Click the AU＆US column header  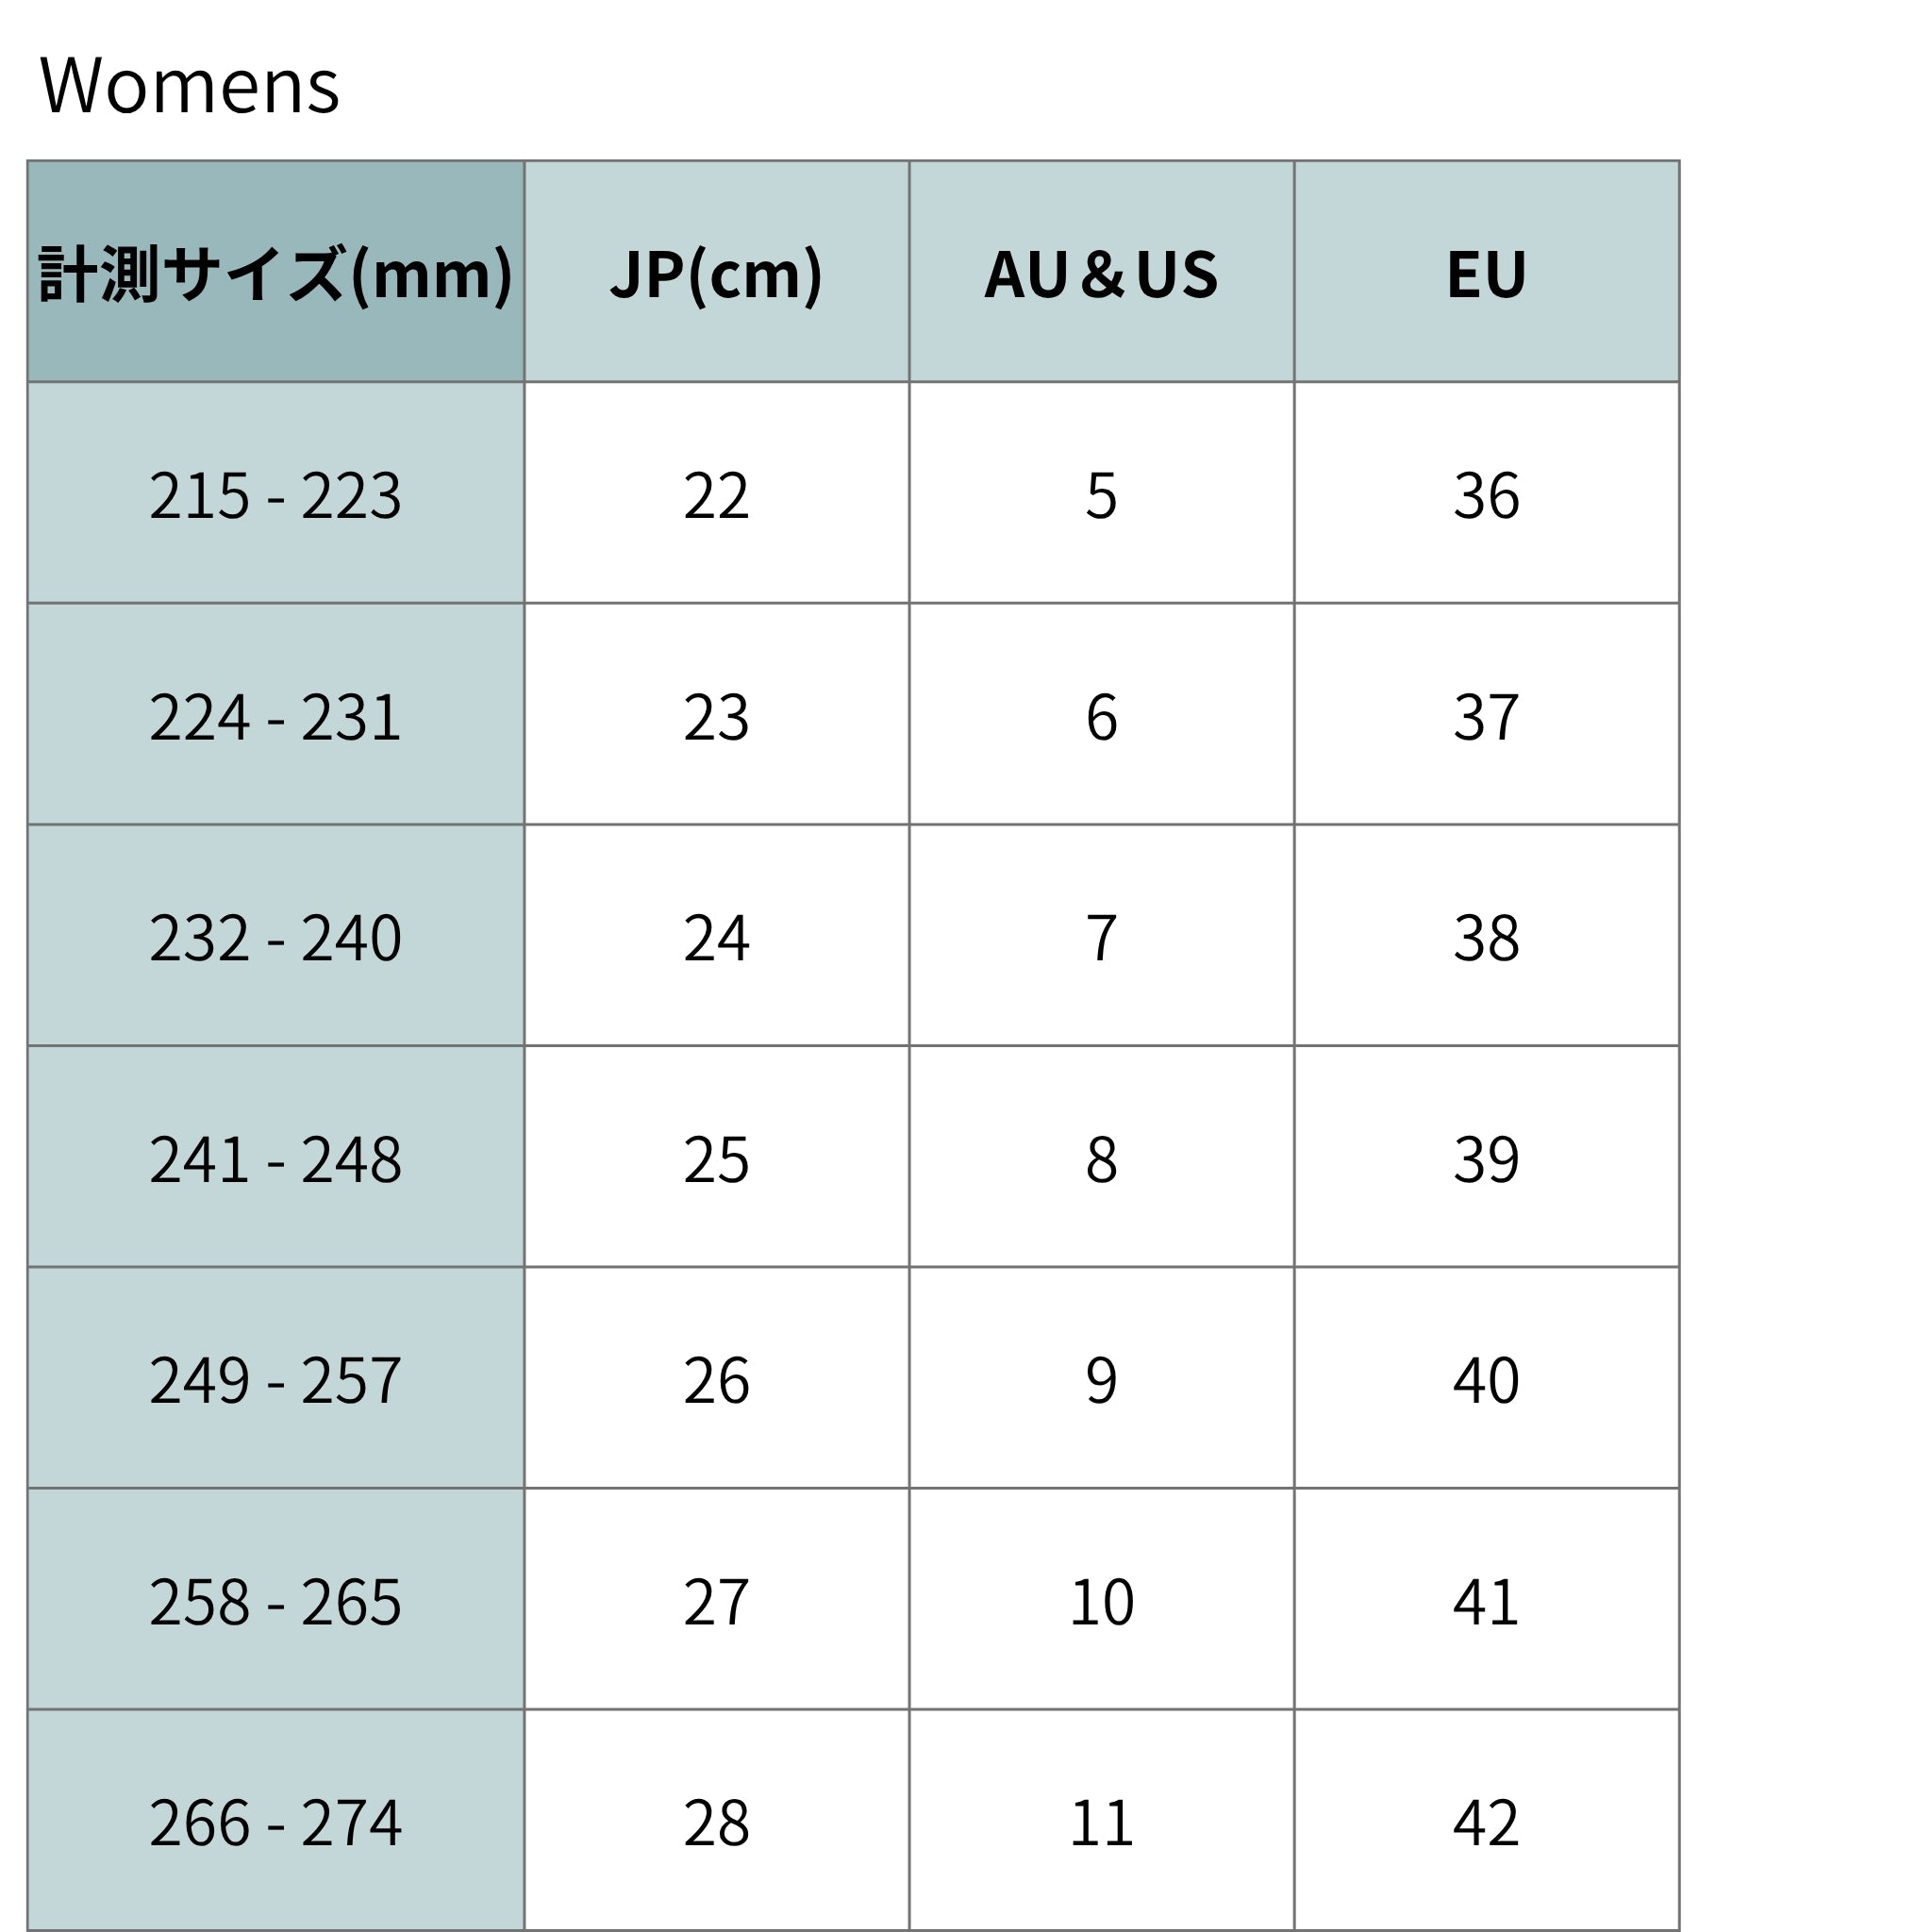(x=1102, y=271)
